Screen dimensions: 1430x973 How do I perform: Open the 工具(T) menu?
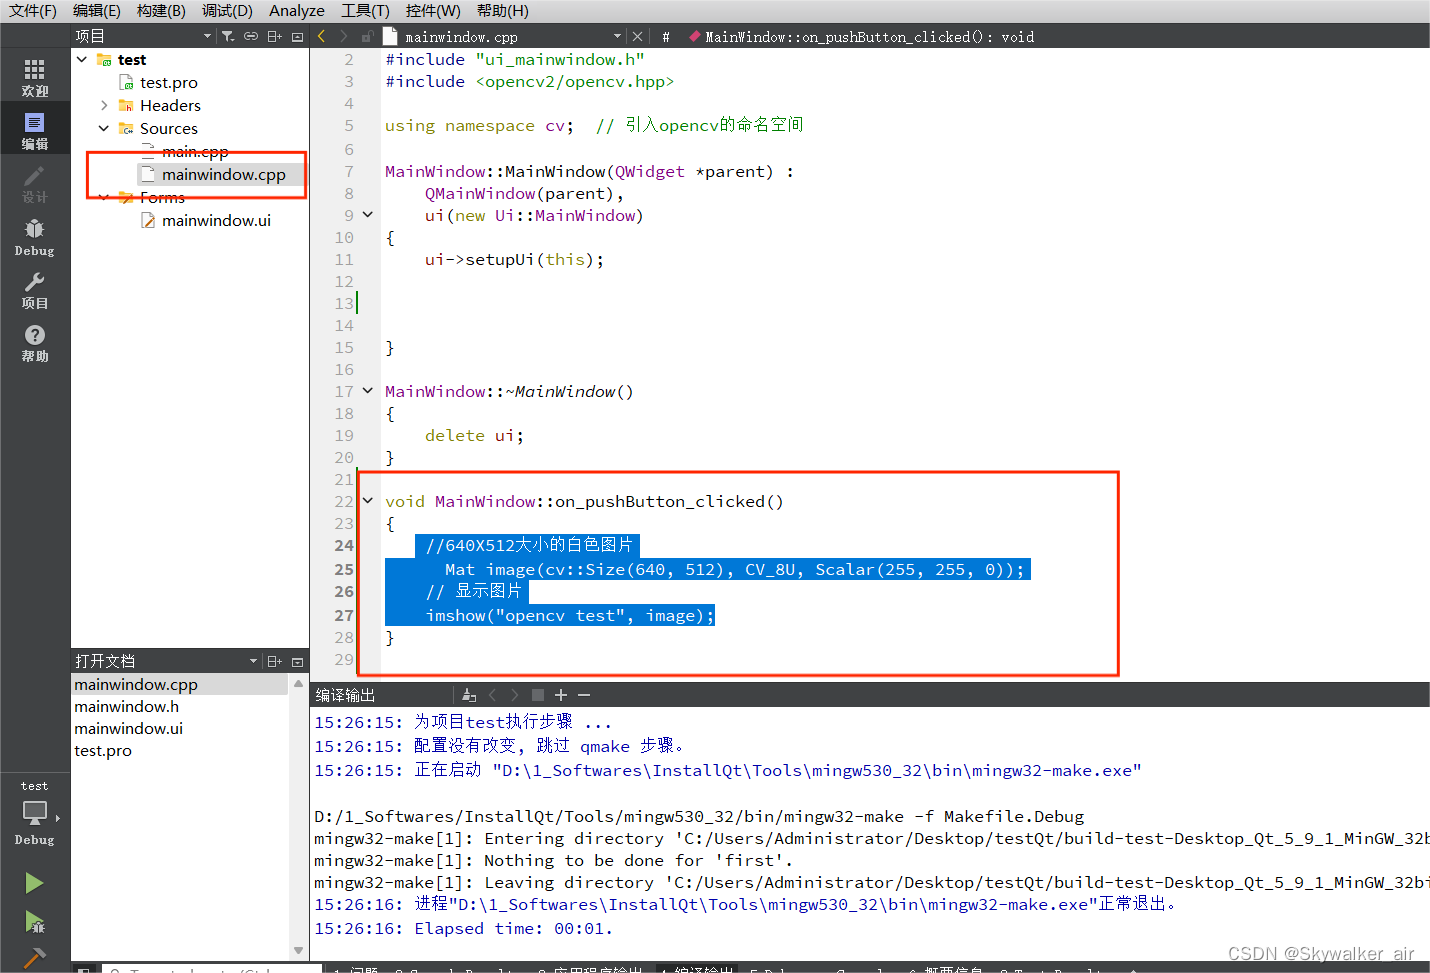364,11
